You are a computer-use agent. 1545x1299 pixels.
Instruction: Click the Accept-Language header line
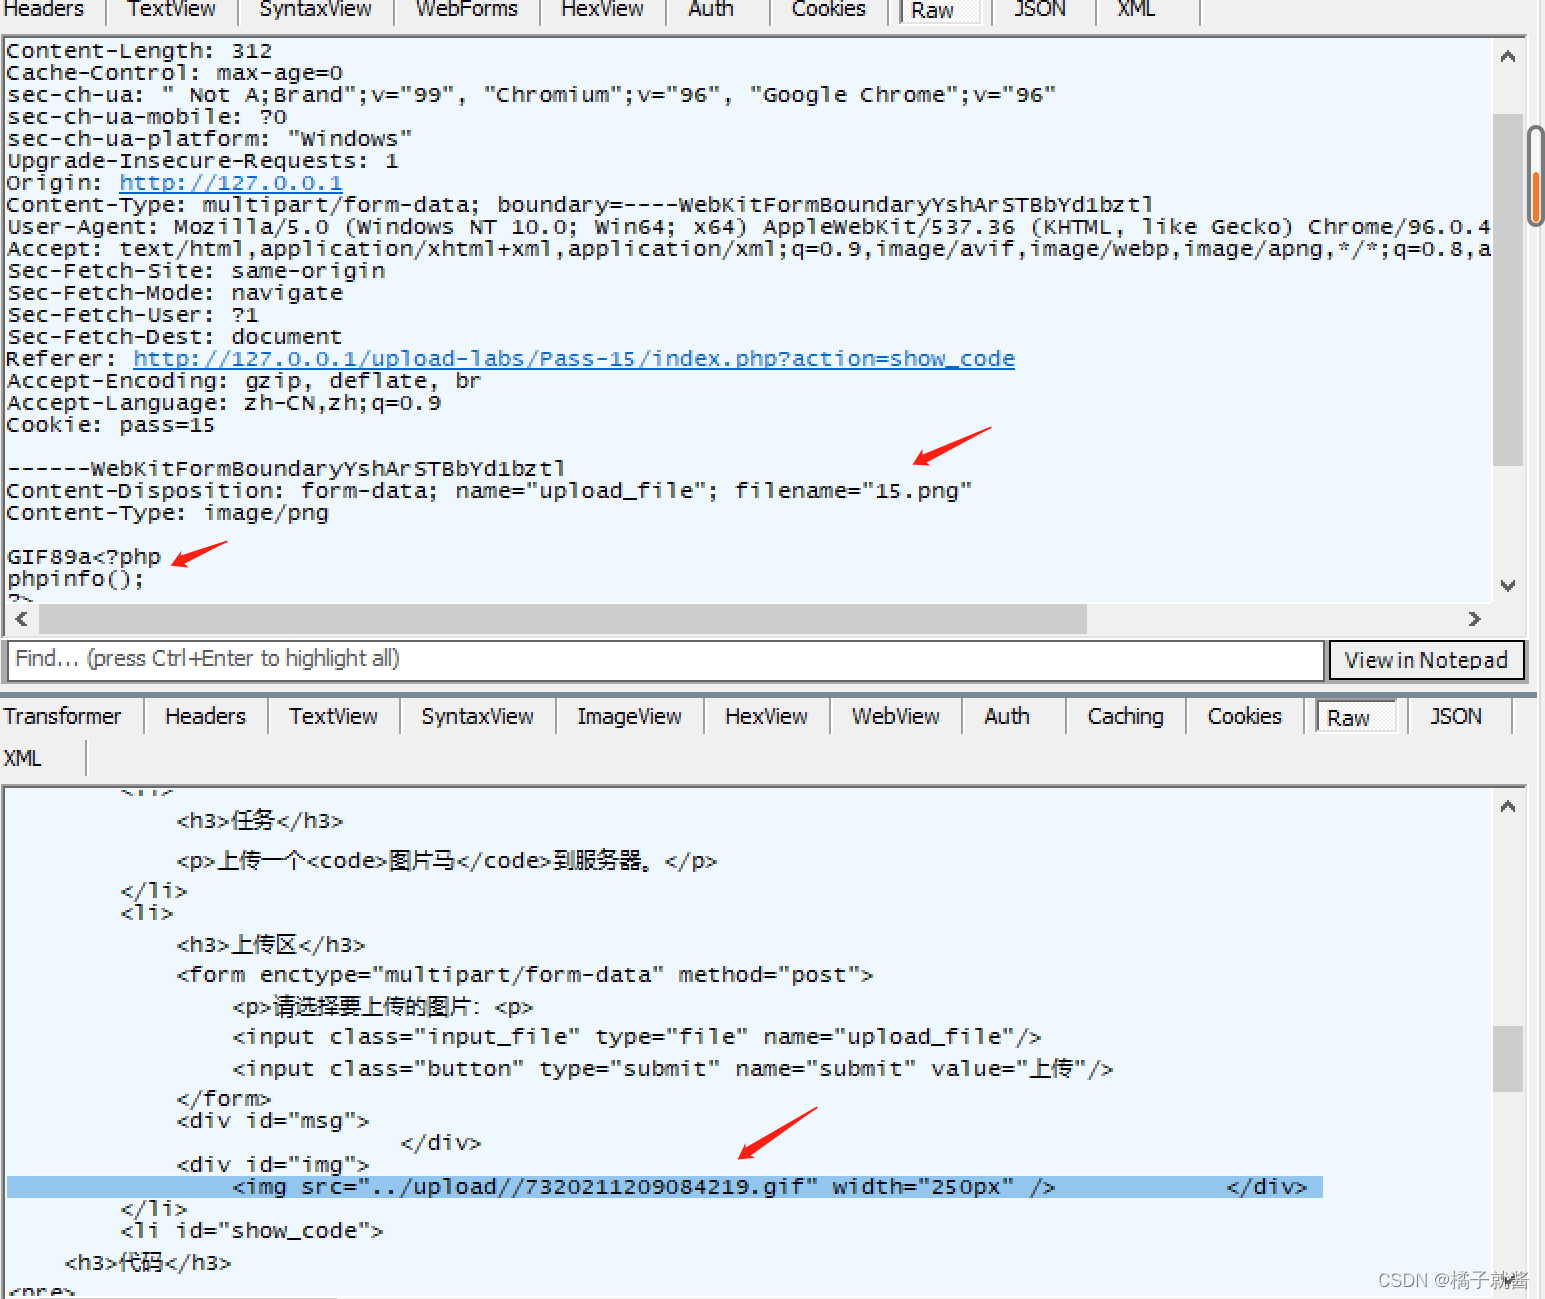click(224, 403)
